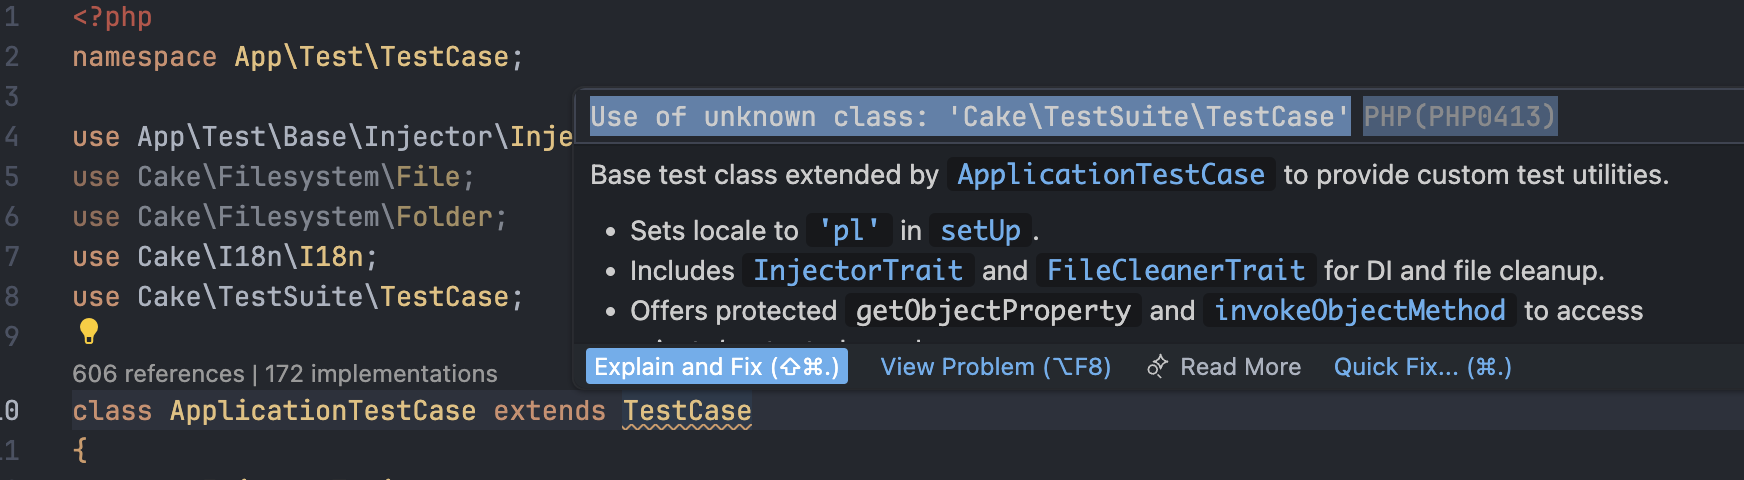Viewport: 1744px width, 480px height.
Task: Open the Quick Fix menu link
Action: [1422, 367]
